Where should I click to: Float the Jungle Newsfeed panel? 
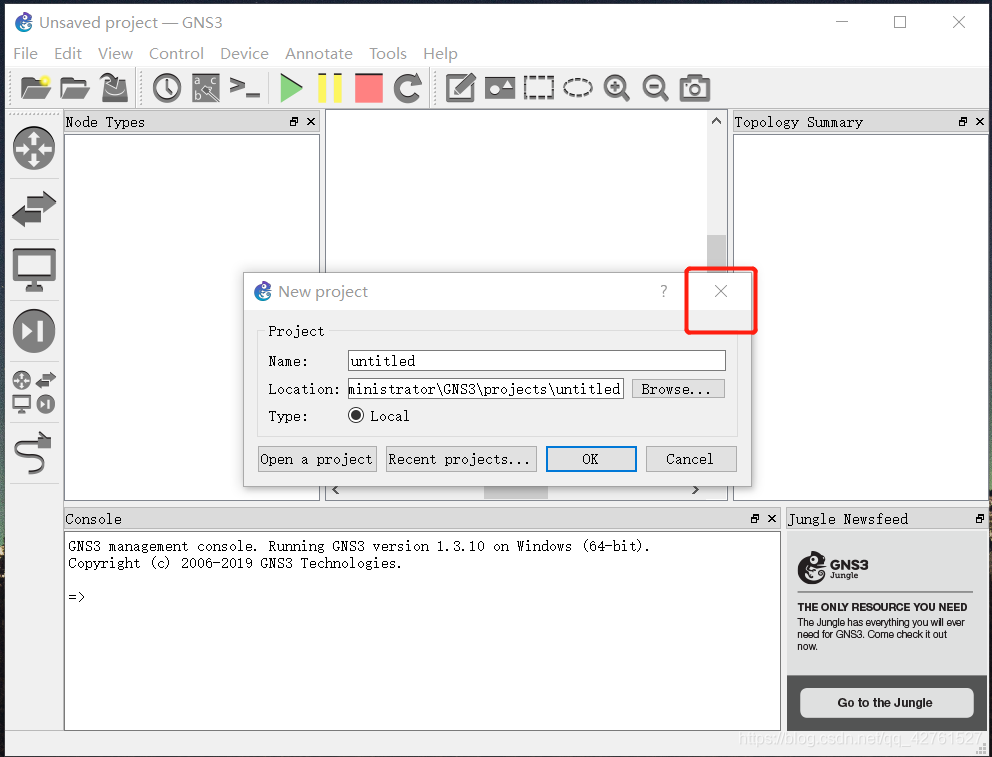point(979,519)
